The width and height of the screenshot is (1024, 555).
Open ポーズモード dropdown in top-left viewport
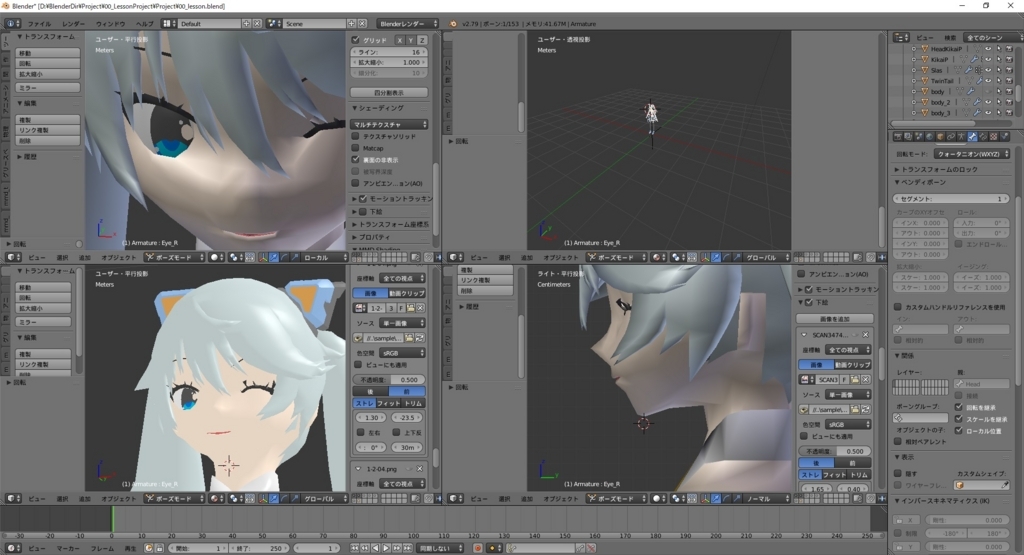174,257
